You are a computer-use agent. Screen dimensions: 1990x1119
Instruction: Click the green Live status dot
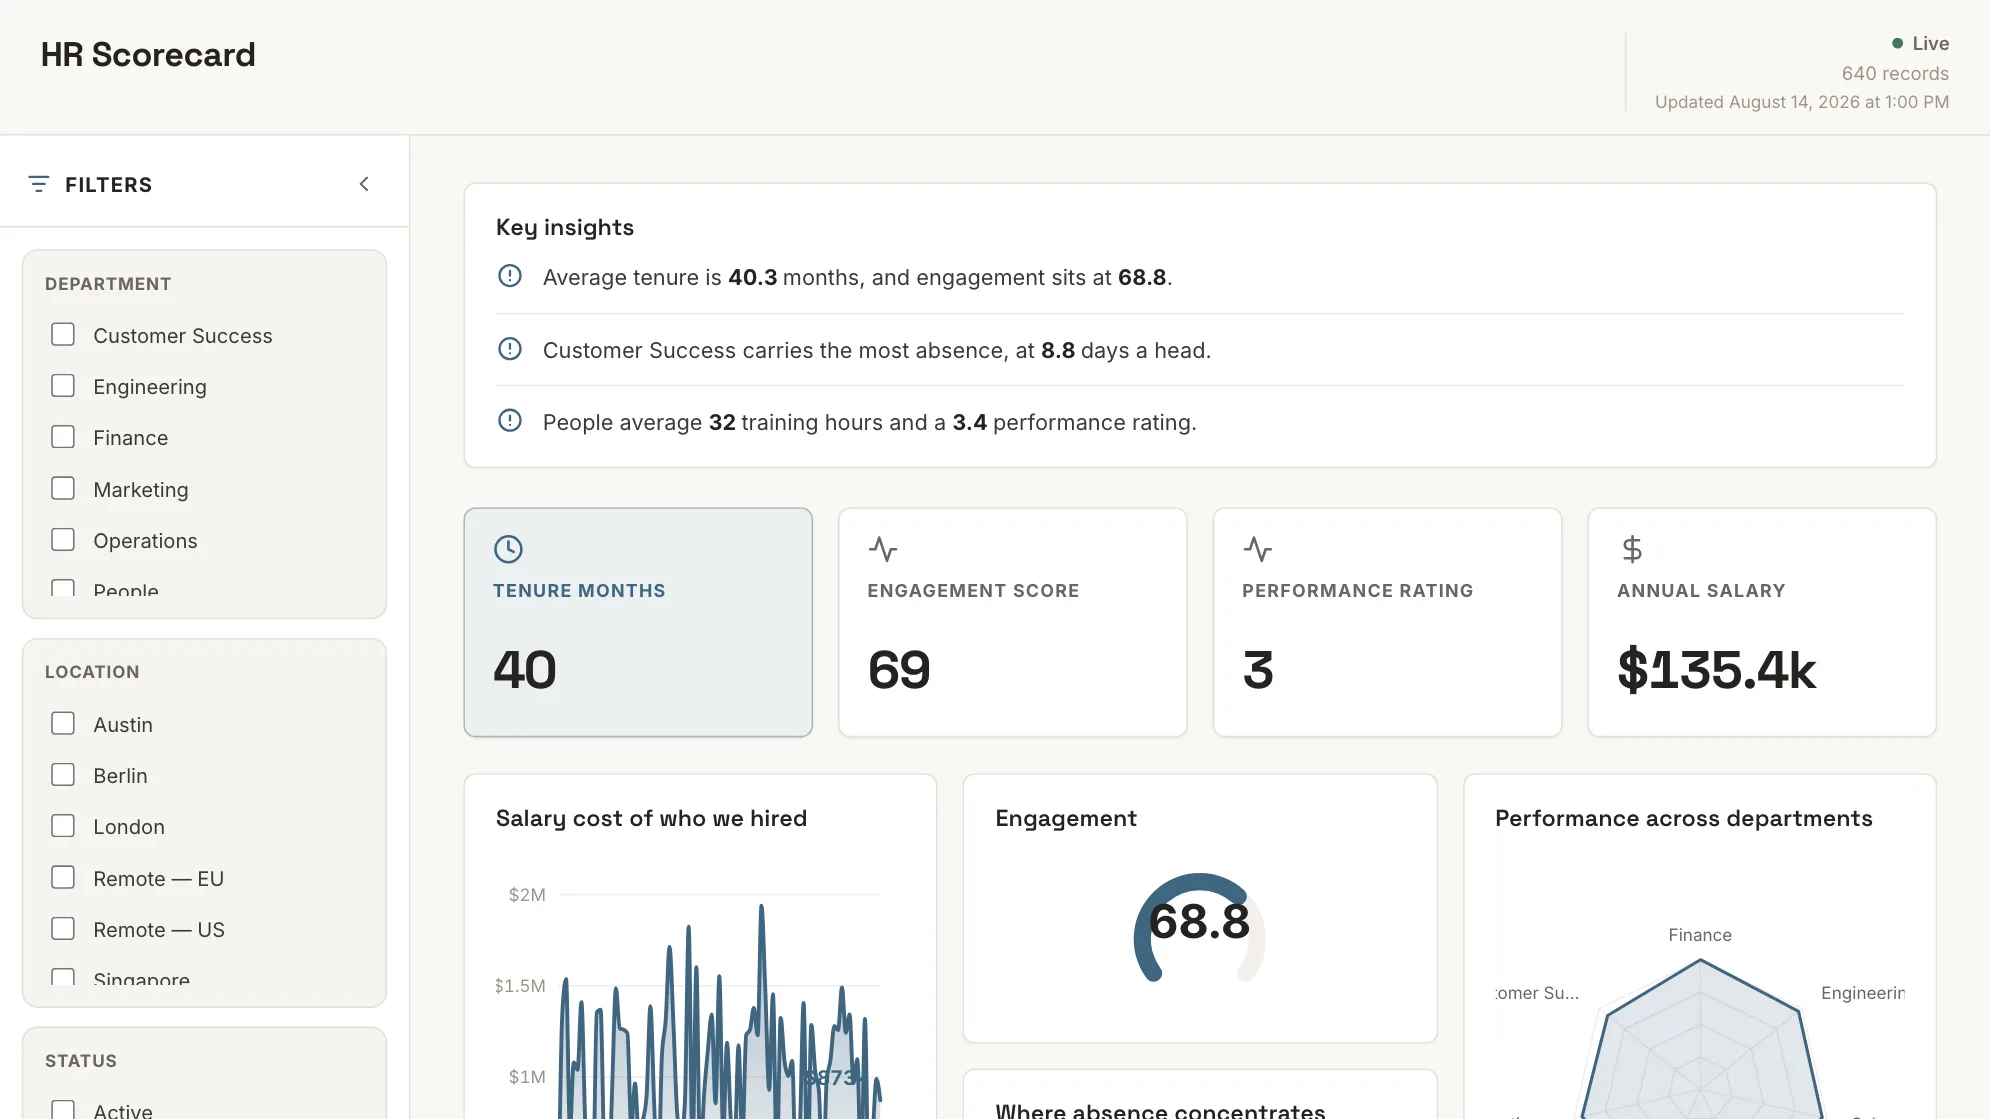point(1897,43)
